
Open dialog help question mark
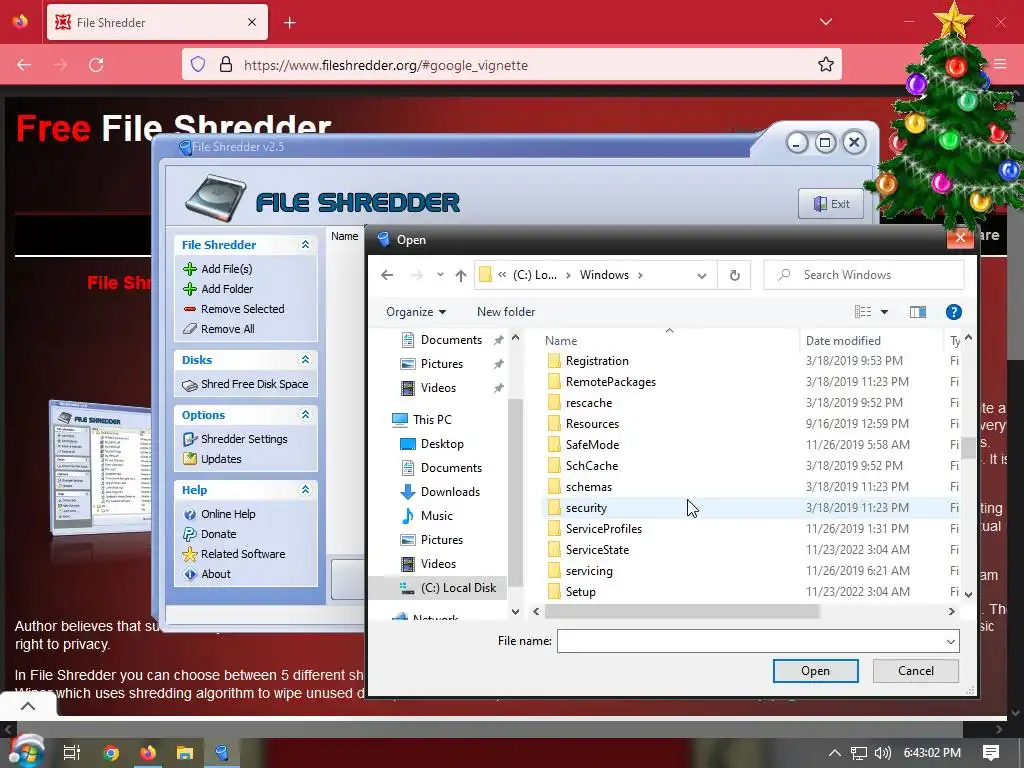953,312
